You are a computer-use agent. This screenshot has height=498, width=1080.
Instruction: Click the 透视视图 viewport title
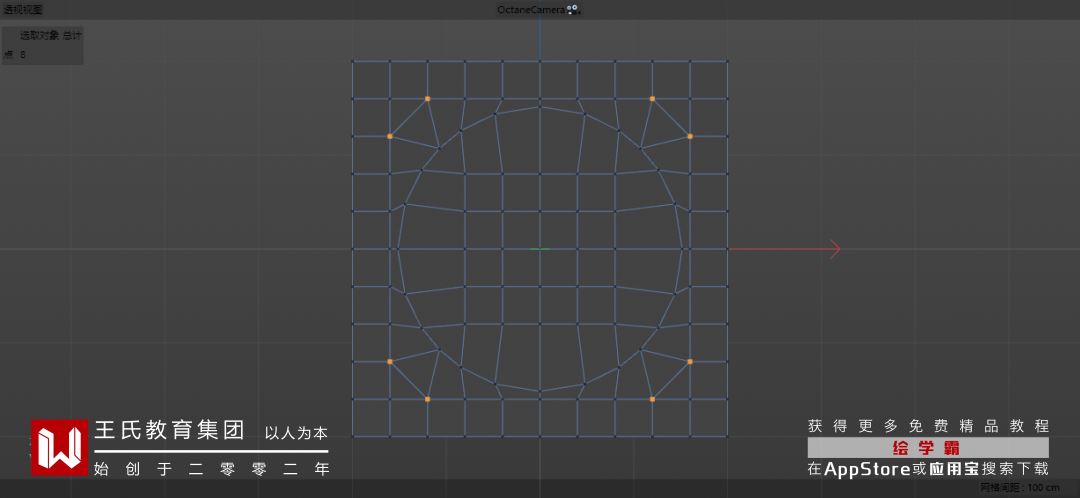23,10
